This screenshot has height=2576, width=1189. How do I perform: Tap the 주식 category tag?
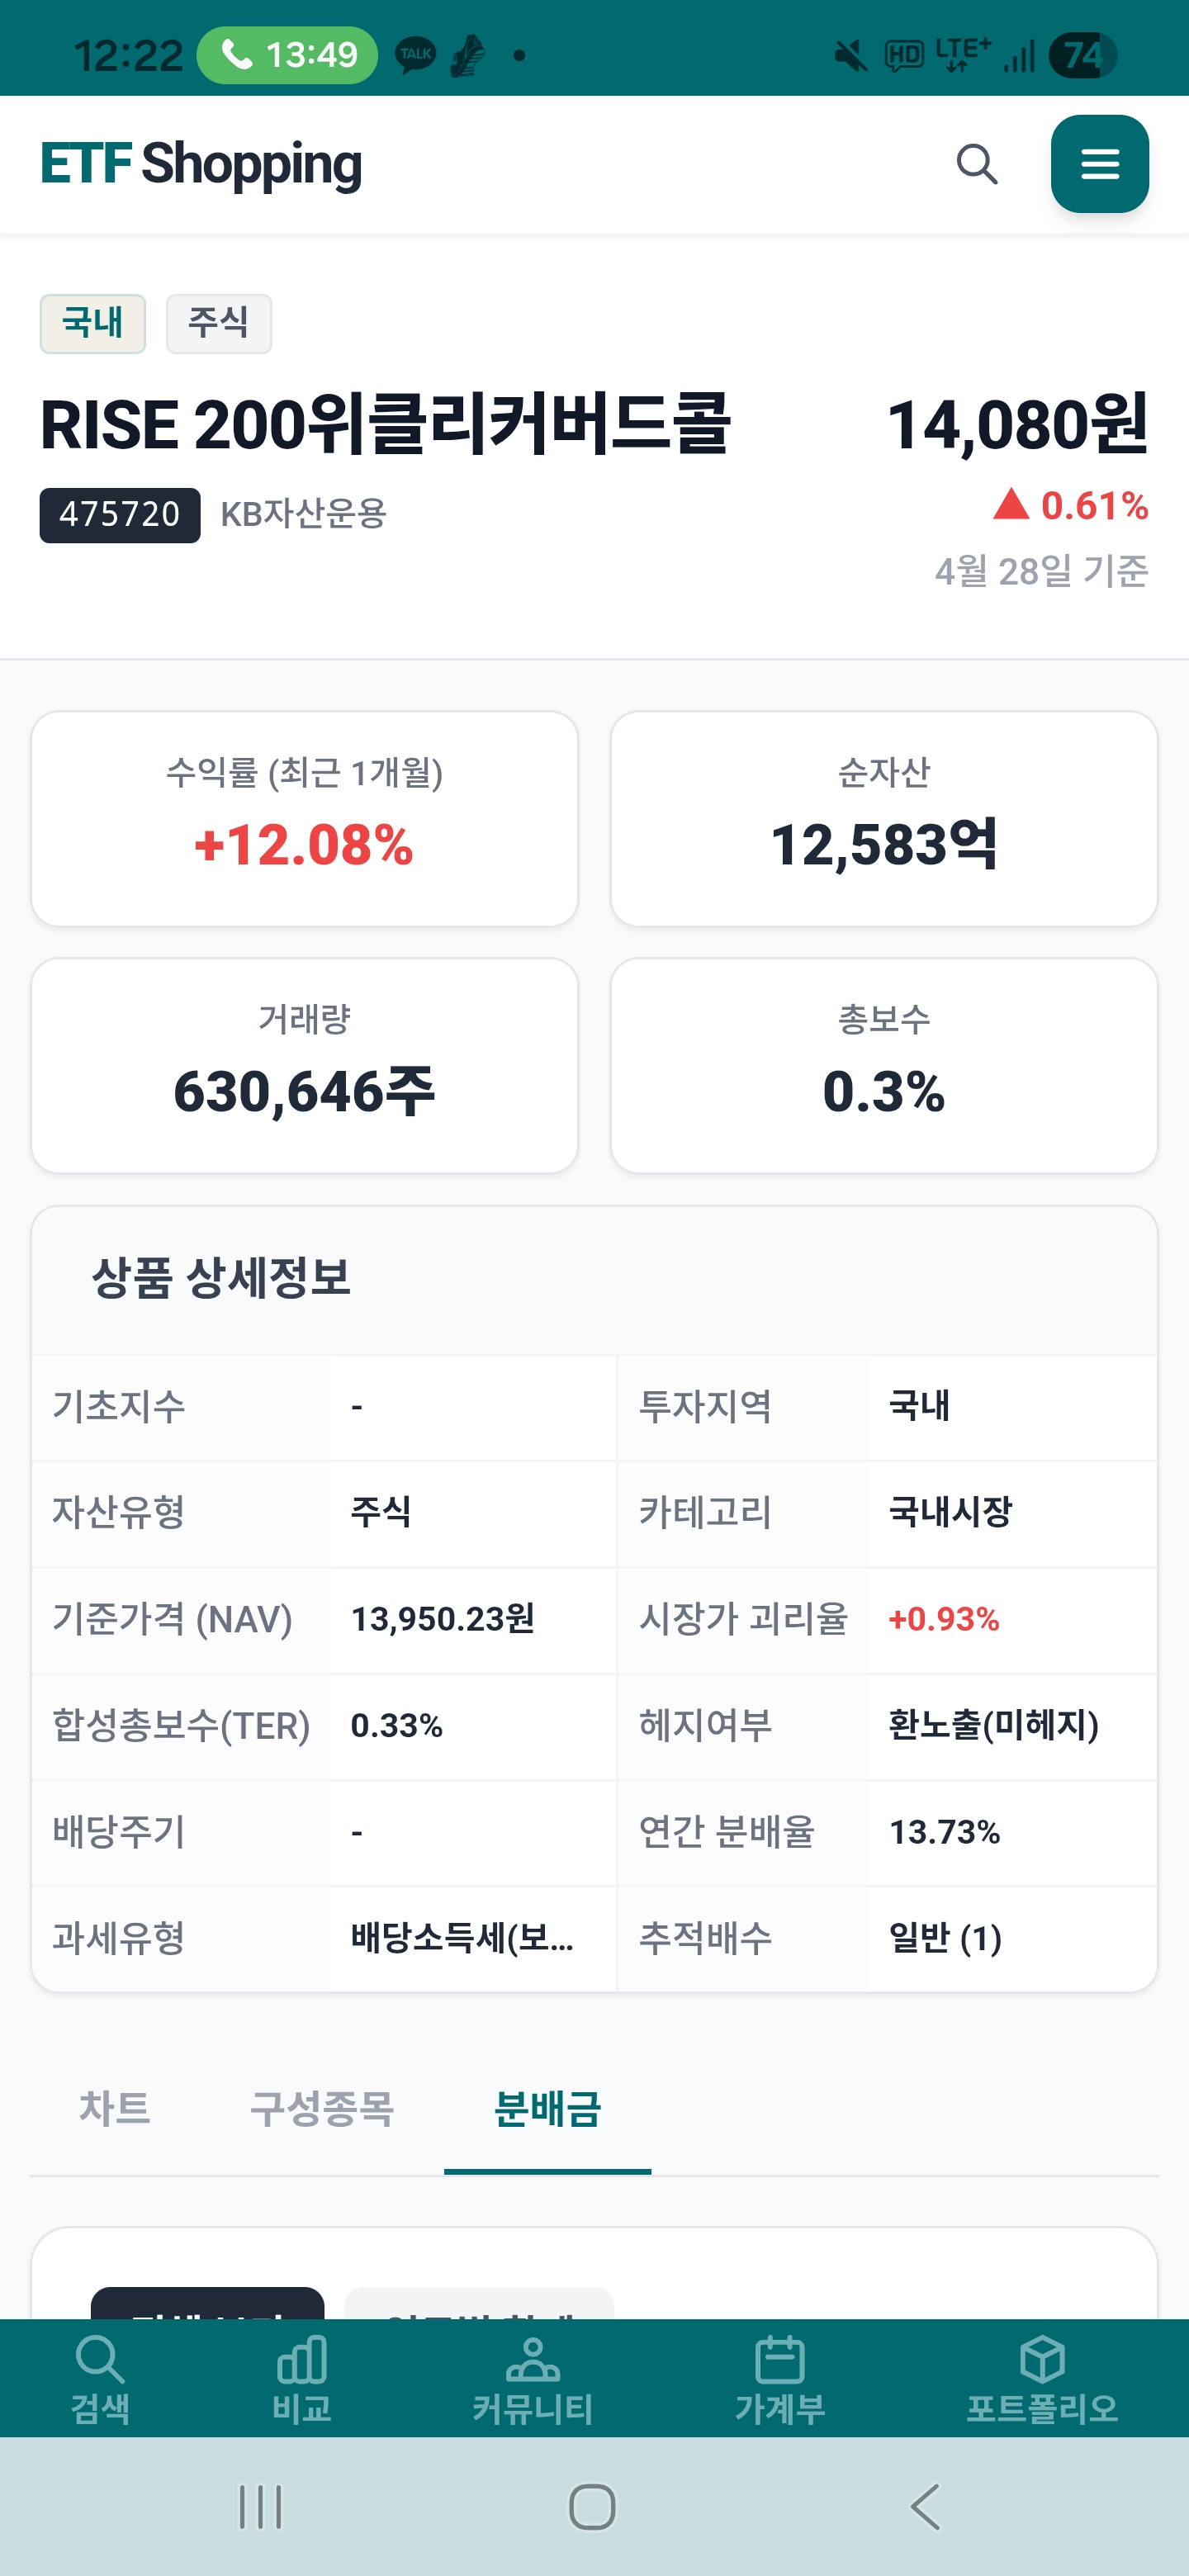(219, 323)
